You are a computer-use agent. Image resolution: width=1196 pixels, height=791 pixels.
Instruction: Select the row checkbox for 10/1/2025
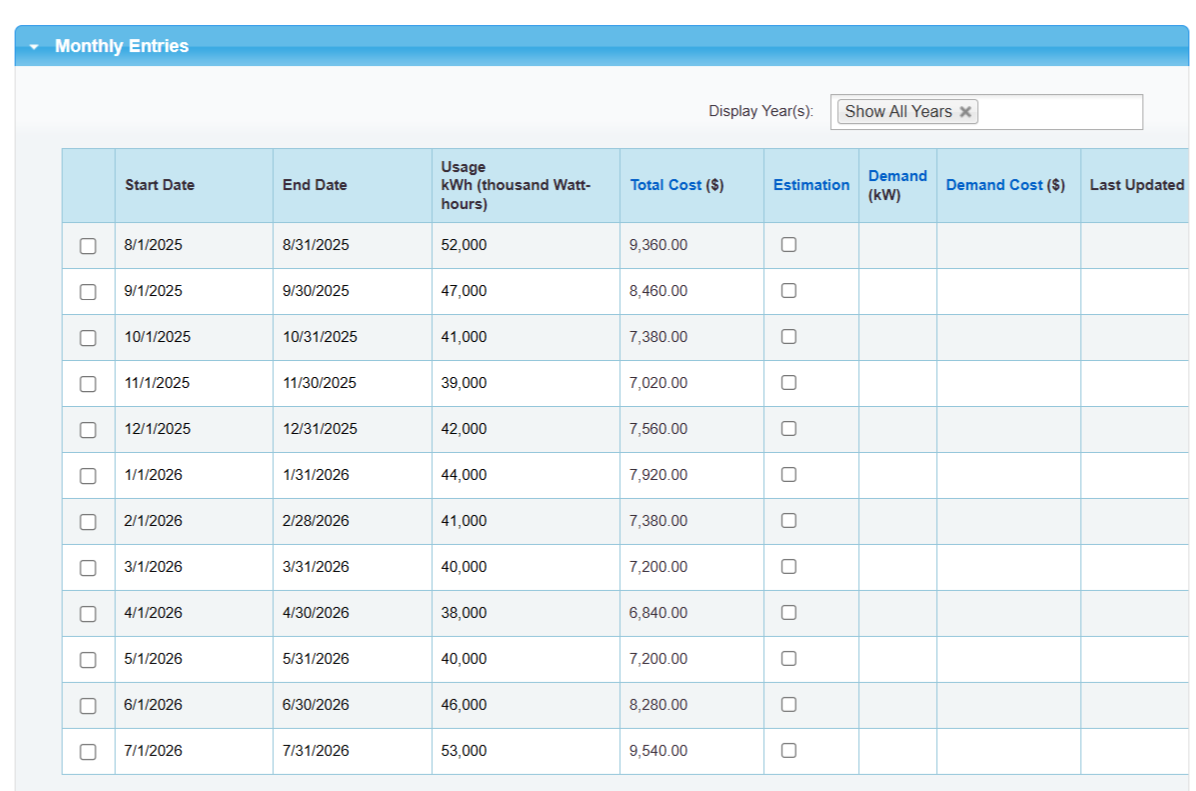point(88,337)
